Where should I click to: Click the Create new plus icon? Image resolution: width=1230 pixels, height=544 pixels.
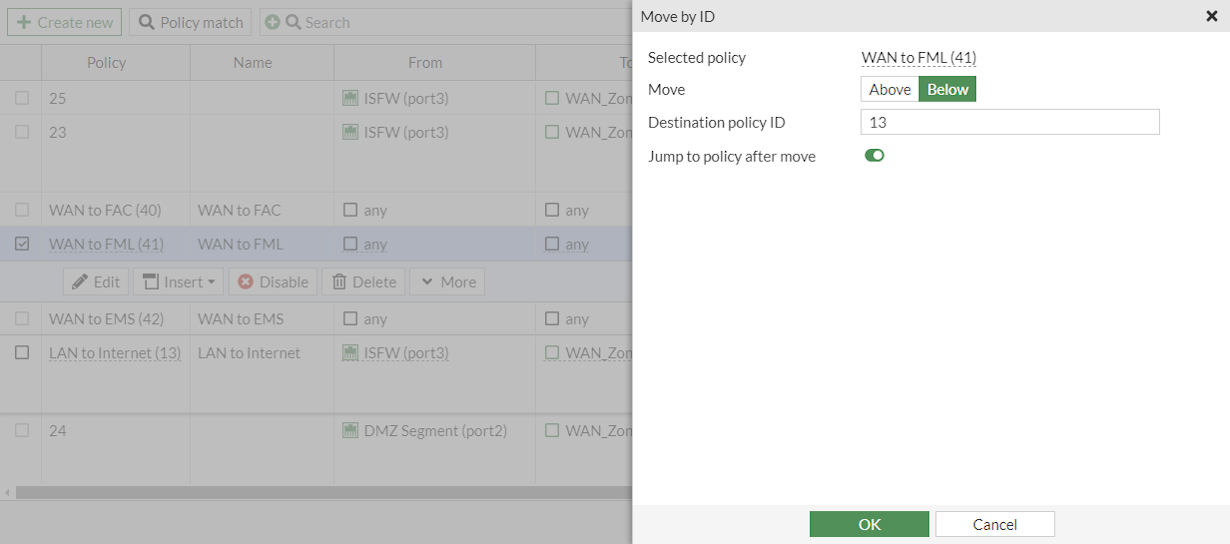click(24, 22)
